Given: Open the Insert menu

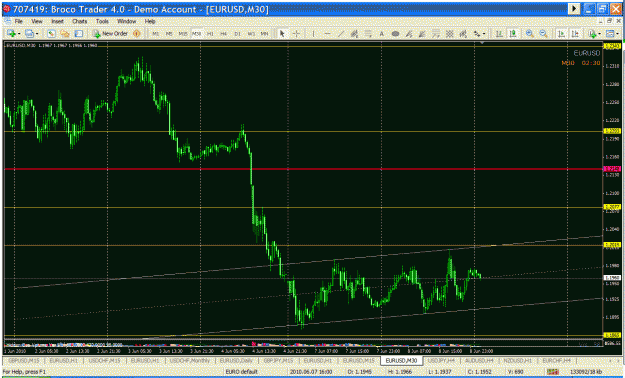Looking at the screenshot, I should point(57,21).
